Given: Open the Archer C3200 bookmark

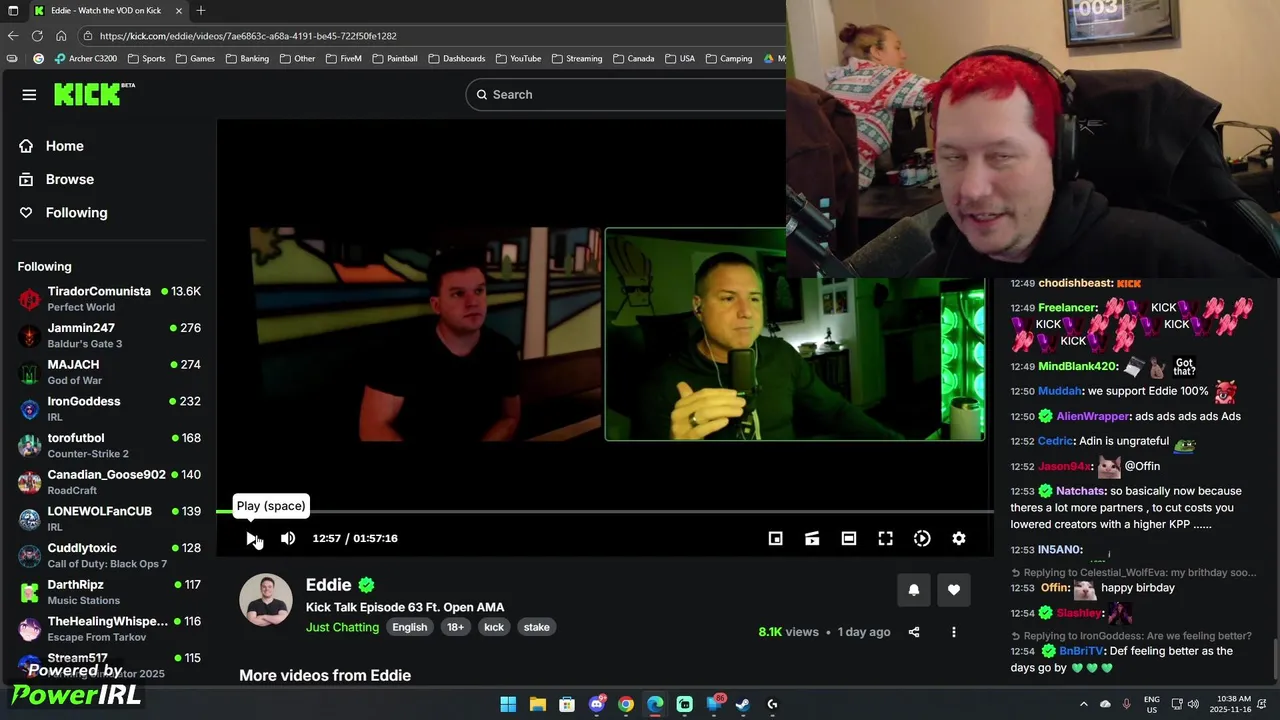Looking at the screenshot, I should point(85,58).
